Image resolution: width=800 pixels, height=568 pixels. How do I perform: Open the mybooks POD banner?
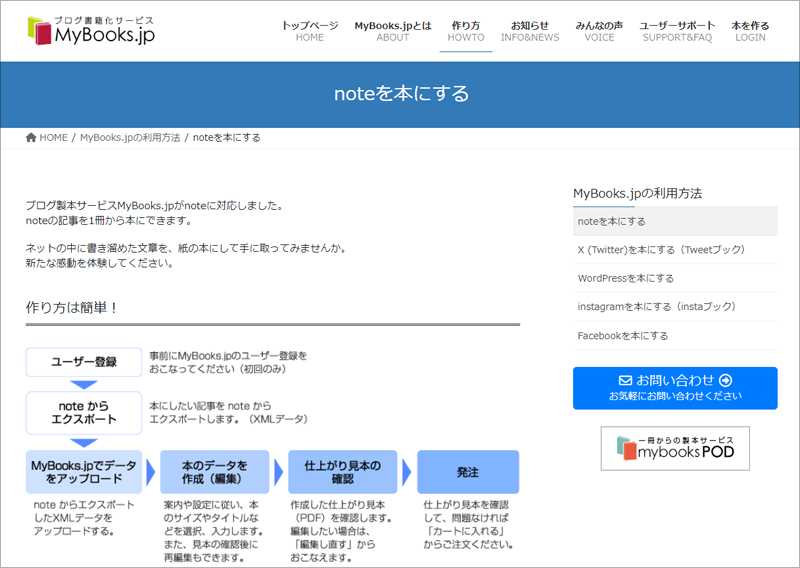[675, 448]
